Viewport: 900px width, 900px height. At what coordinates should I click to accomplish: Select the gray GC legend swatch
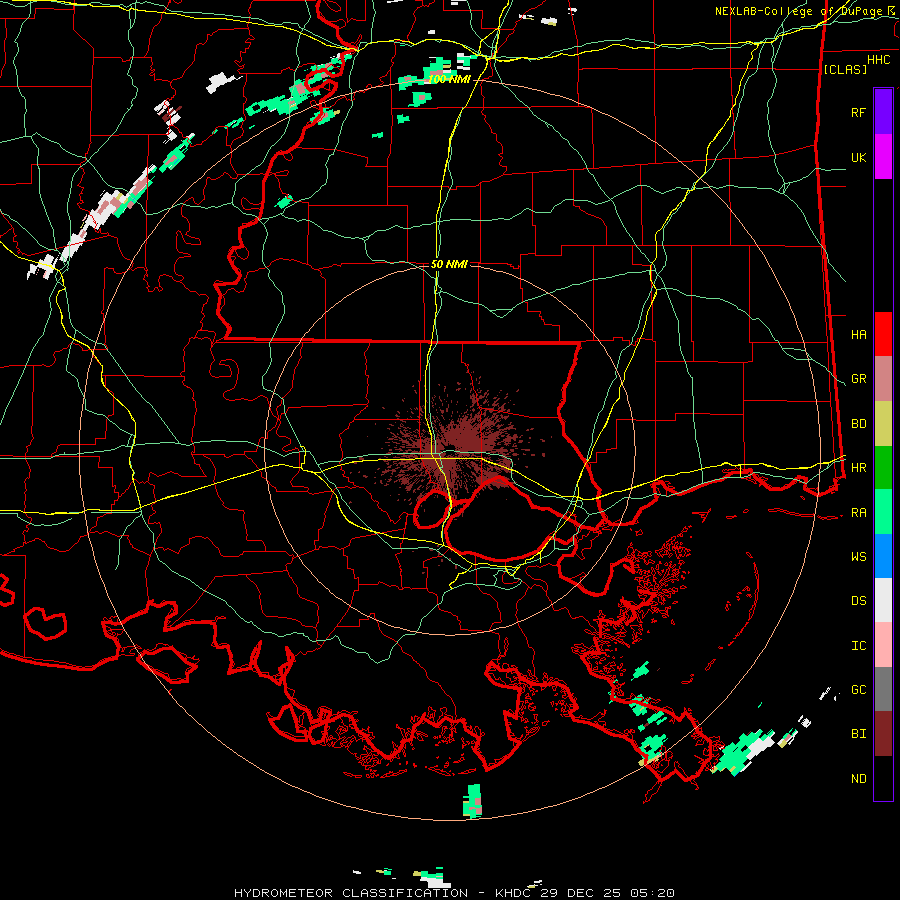pyautogui.click(x=883, y=689)
